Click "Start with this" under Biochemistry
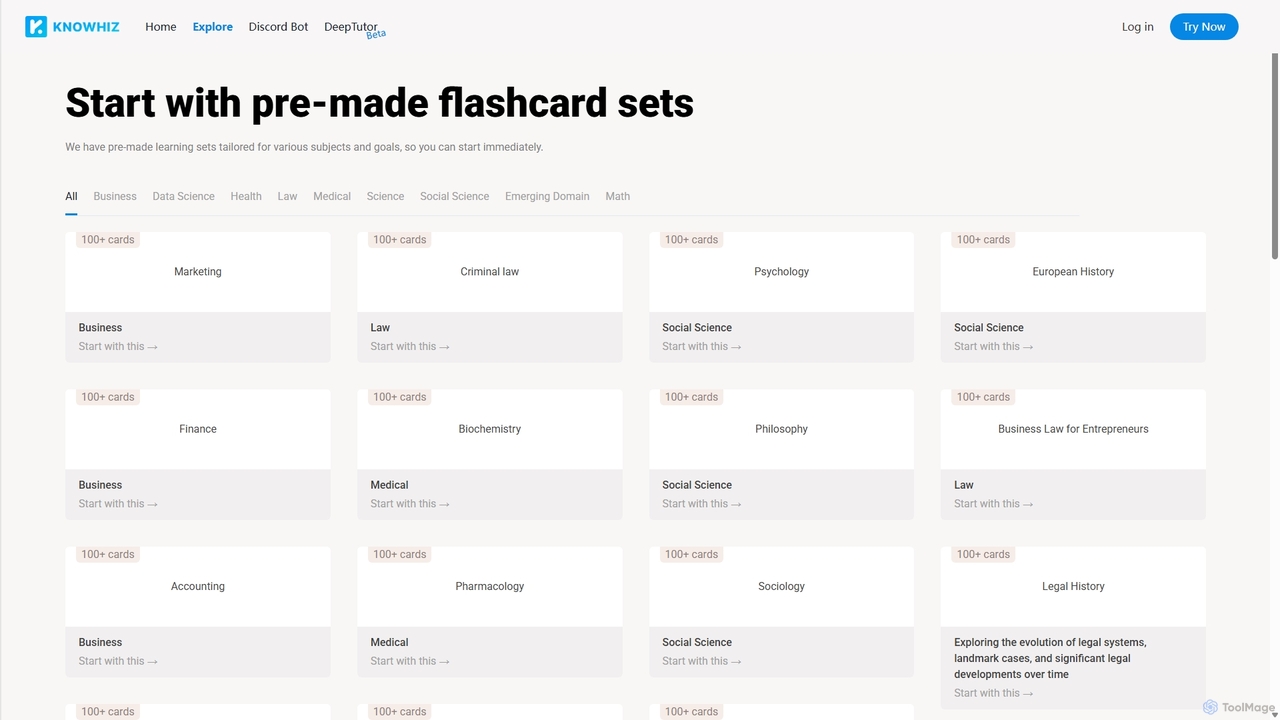The height and width of the screenshot is (720, 1280). tap(410, 504)
